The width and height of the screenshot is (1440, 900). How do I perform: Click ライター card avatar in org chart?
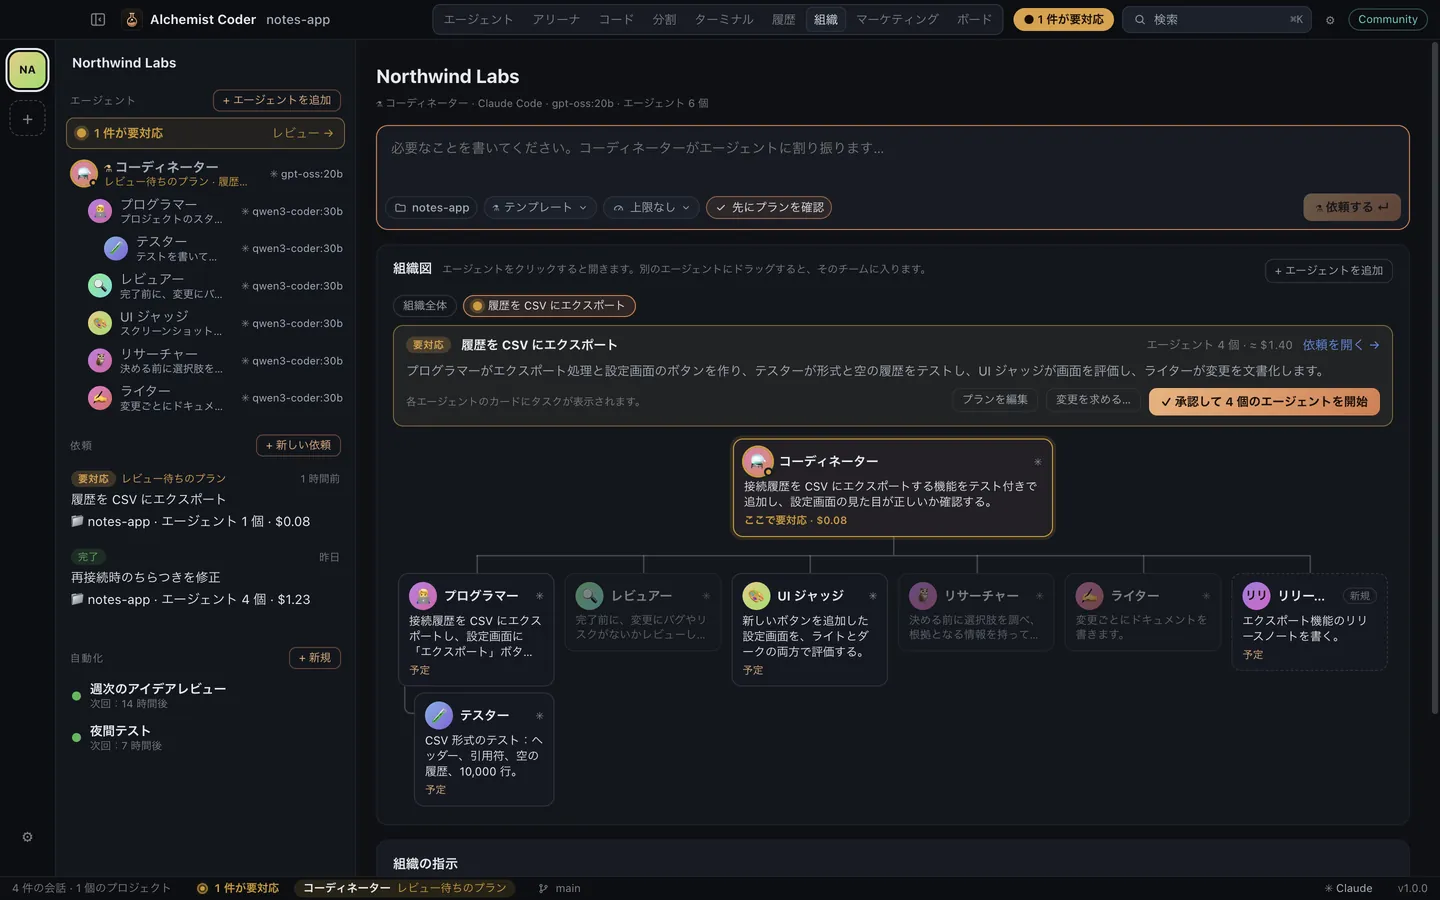click(x=1089, y=596)
